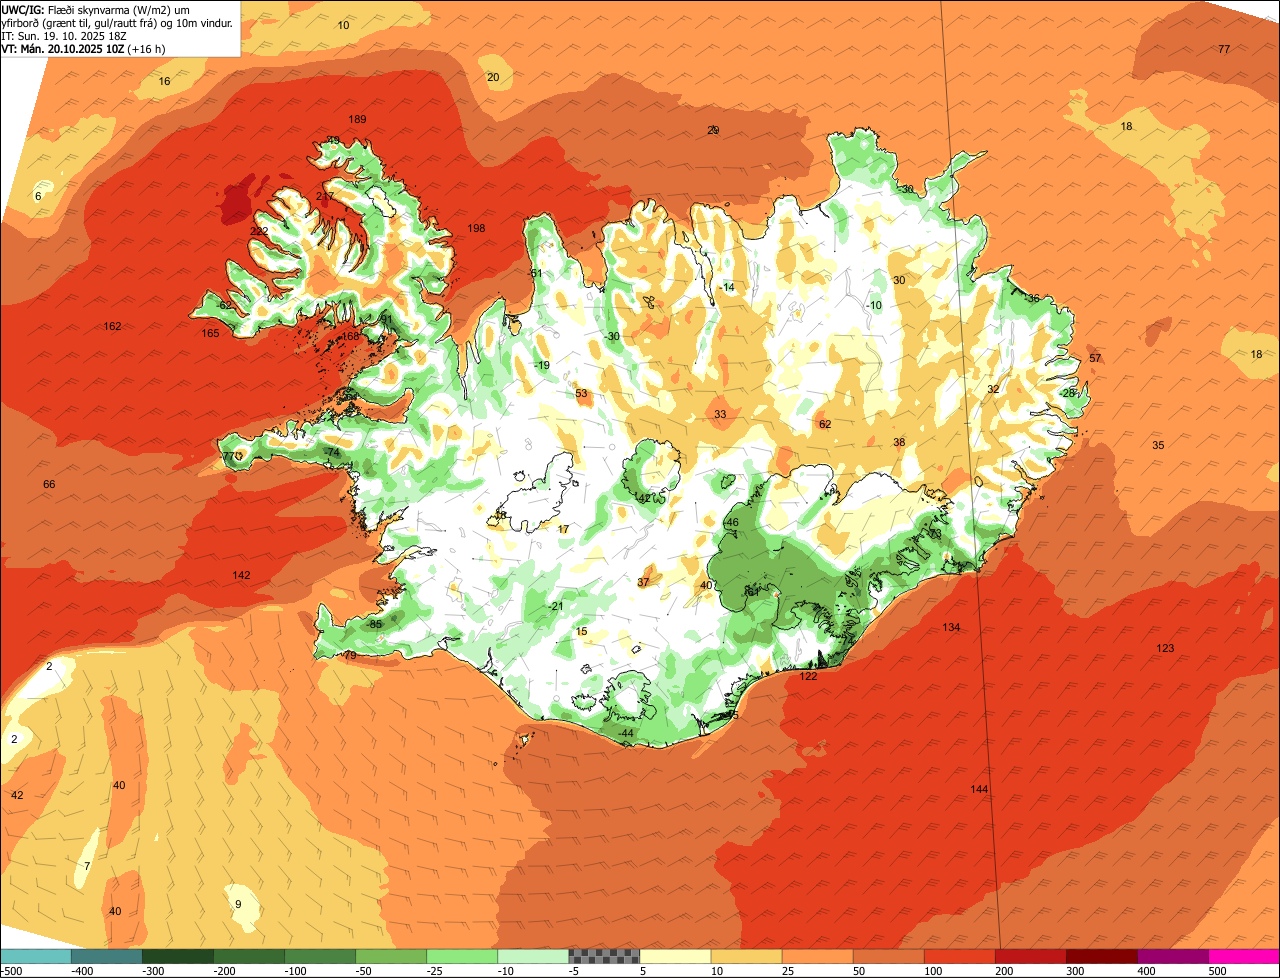
Task: Click the map value -44 on the south coast
Action: pyautogui.click(x=626, y=733)
